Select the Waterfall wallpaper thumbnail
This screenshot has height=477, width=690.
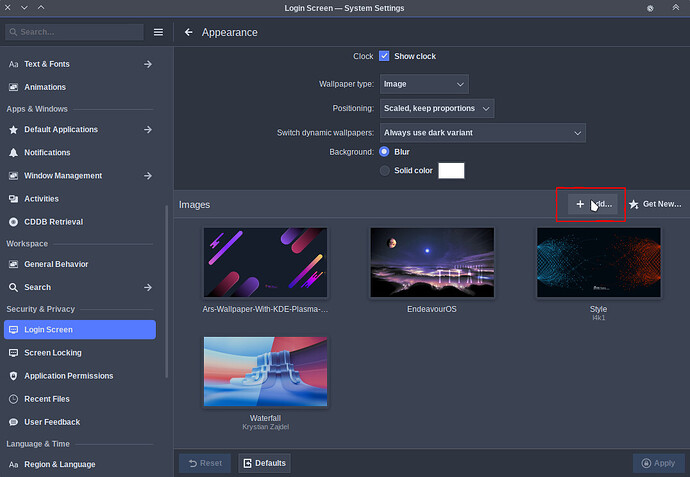pos(265,372)
